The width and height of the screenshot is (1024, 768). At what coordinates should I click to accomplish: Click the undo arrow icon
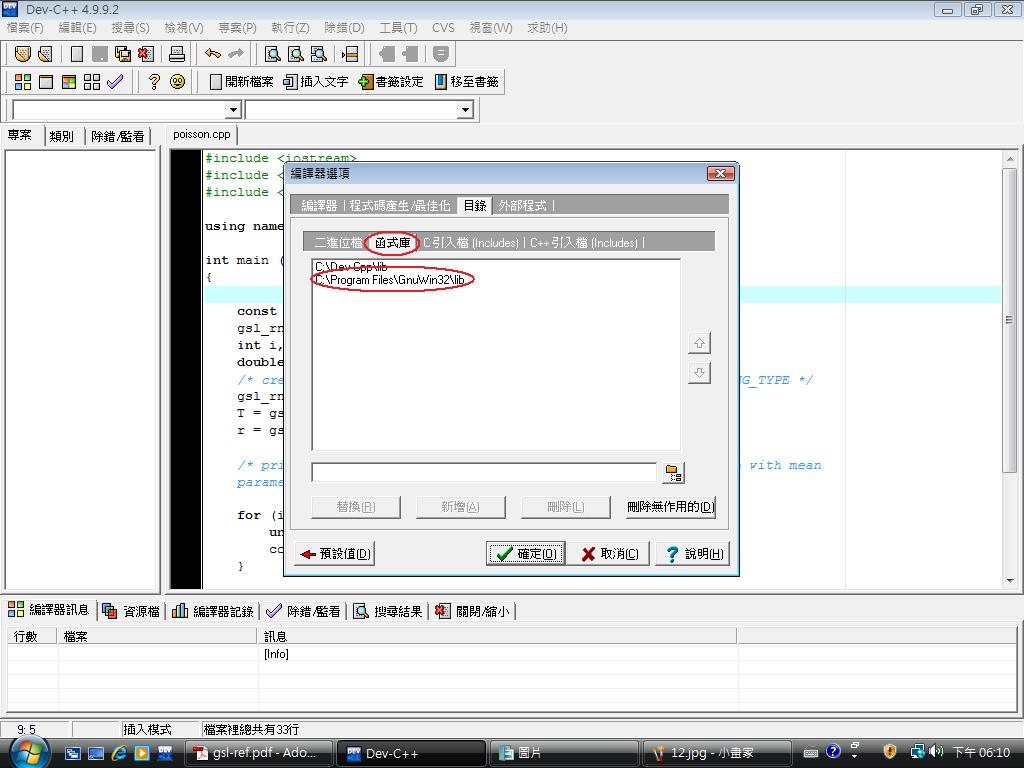tap(212, 54)
